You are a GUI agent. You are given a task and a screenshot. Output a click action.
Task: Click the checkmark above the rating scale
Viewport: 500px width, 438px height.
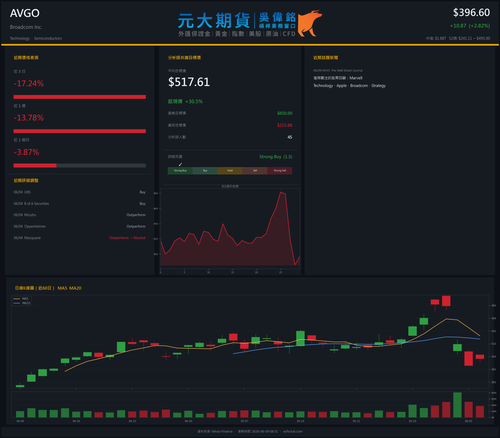[180, 164]
